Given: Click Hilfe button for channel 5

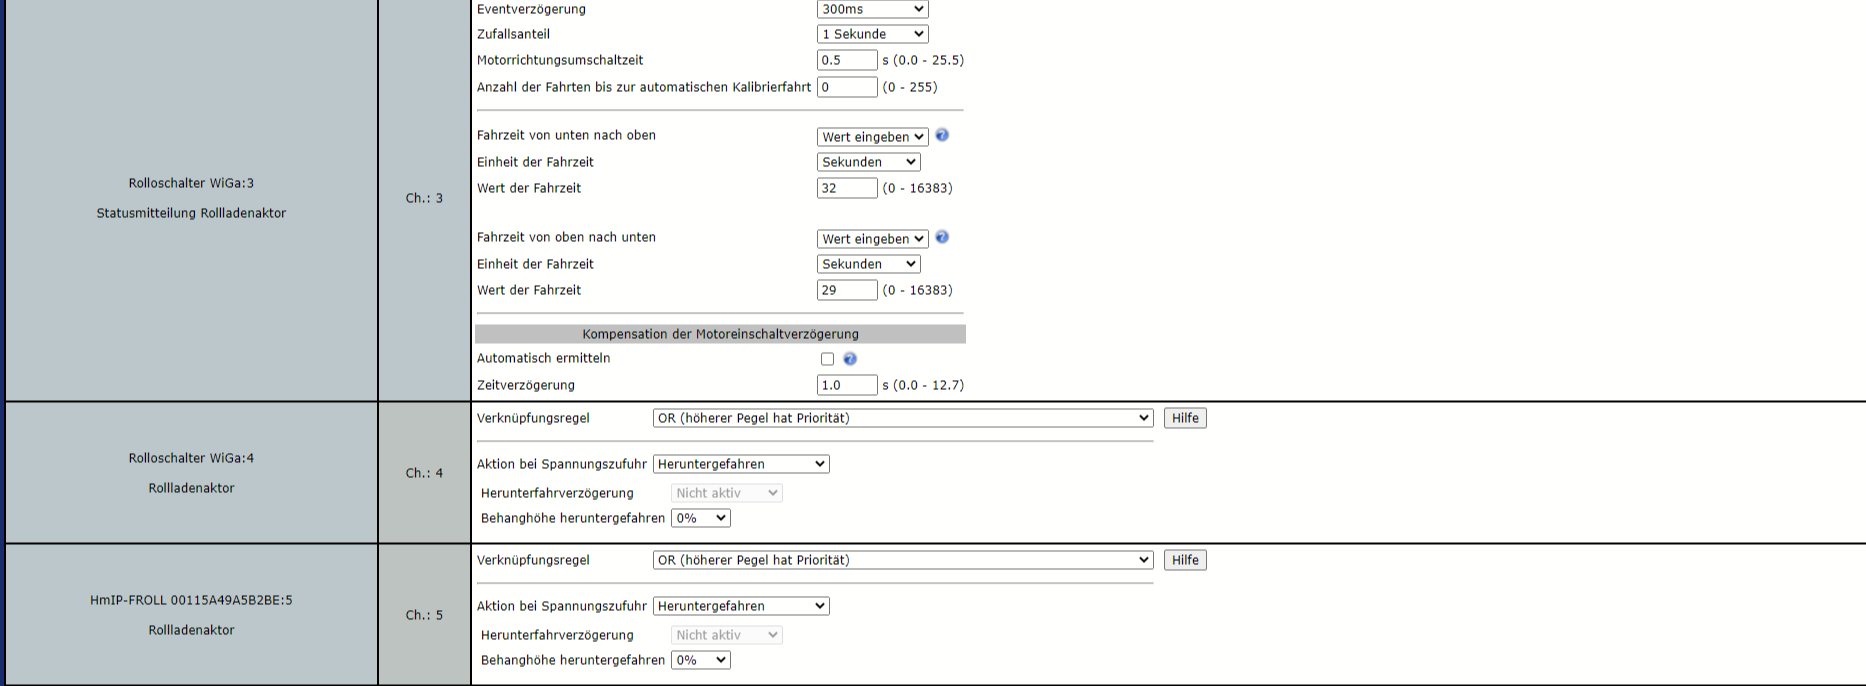Looking at the screenshot, I should [1185, 560].
